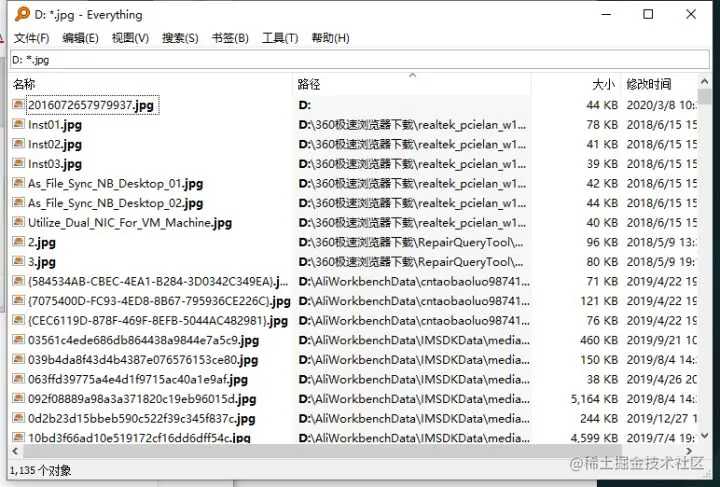This screenshot has height=487, width=720.
Task: Select file {7075400D-FC93-4ED8-8B67-795936CE226C}.jpg
Action: [x=159, y=301]
